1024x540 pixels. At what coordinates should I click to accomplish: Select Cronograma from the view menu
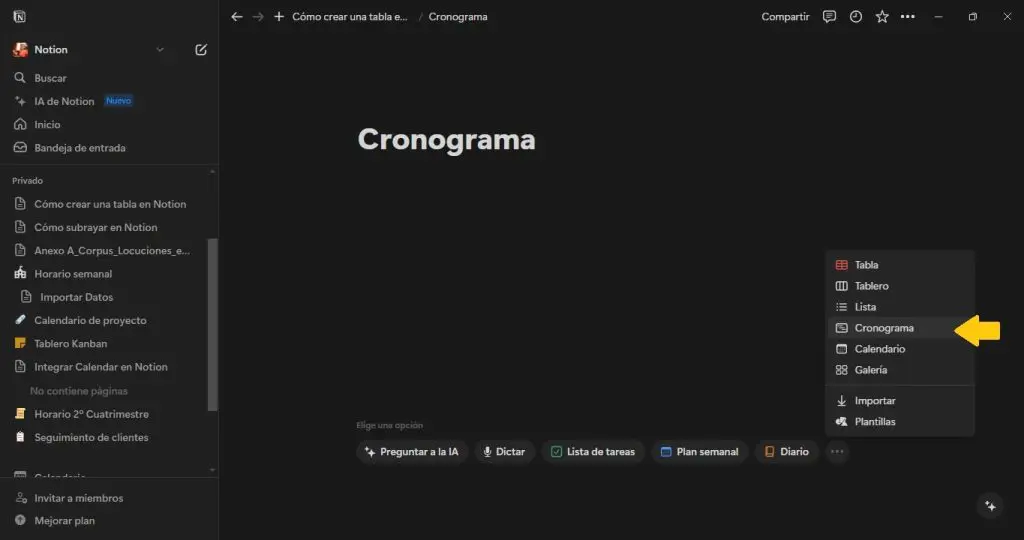pyautogui.click(x=900, y=328)
